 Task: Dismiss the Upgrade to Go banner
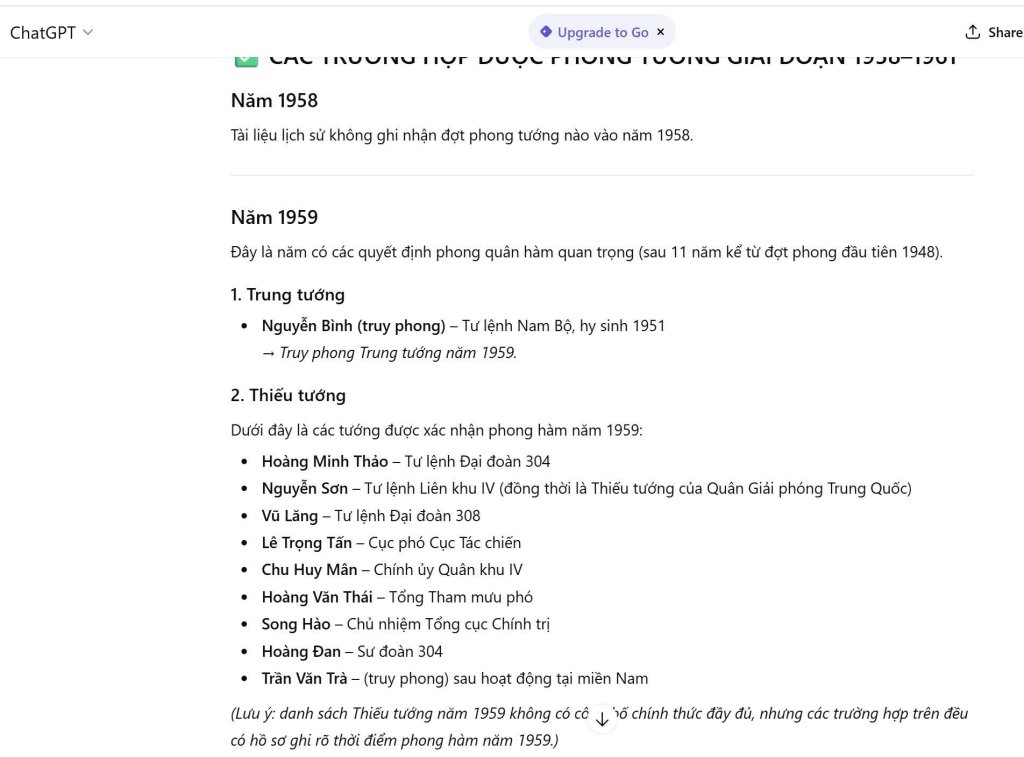point(660,32)
